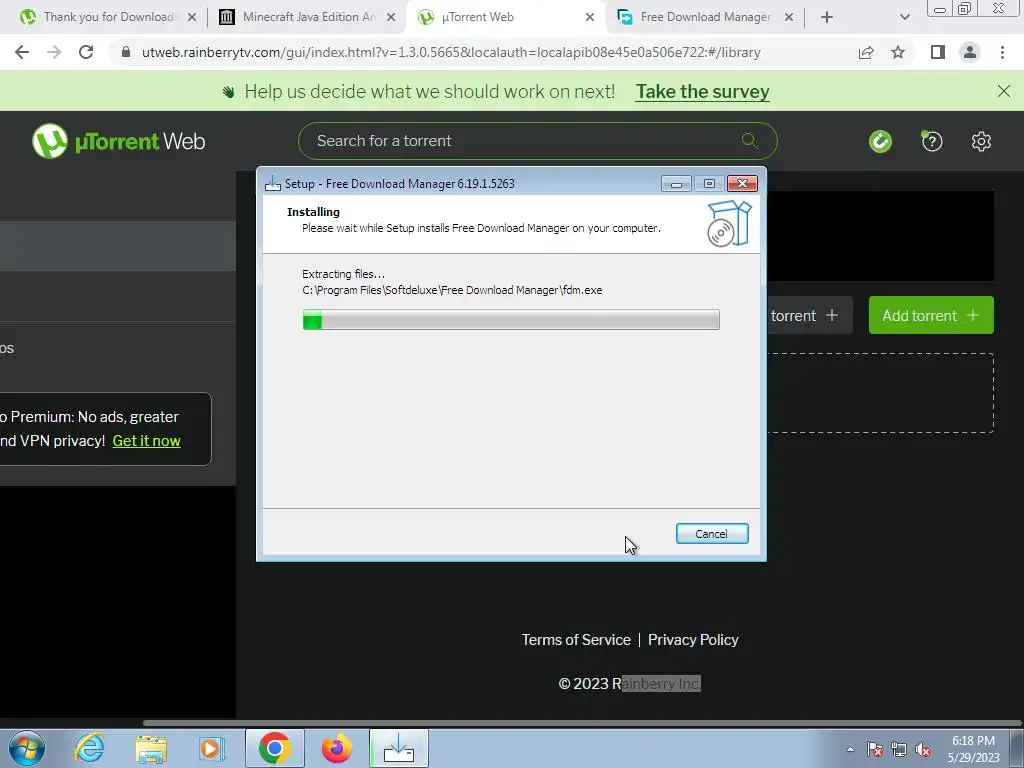The height and width of the screenshot is (768, 1024).
Task: Click the setup window title icon
Action: point(272,184)
